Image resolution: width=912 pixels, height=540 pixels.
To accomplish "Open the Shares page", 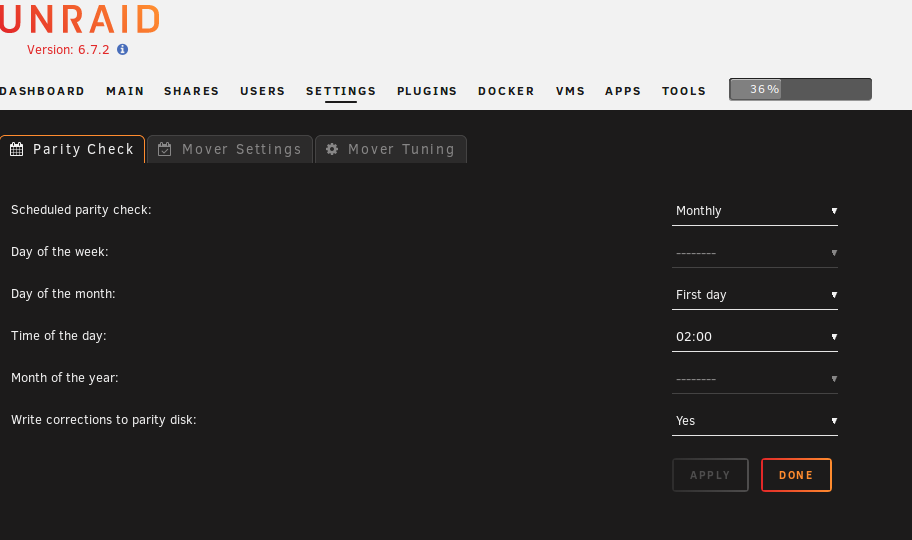I will coord(191,91).
